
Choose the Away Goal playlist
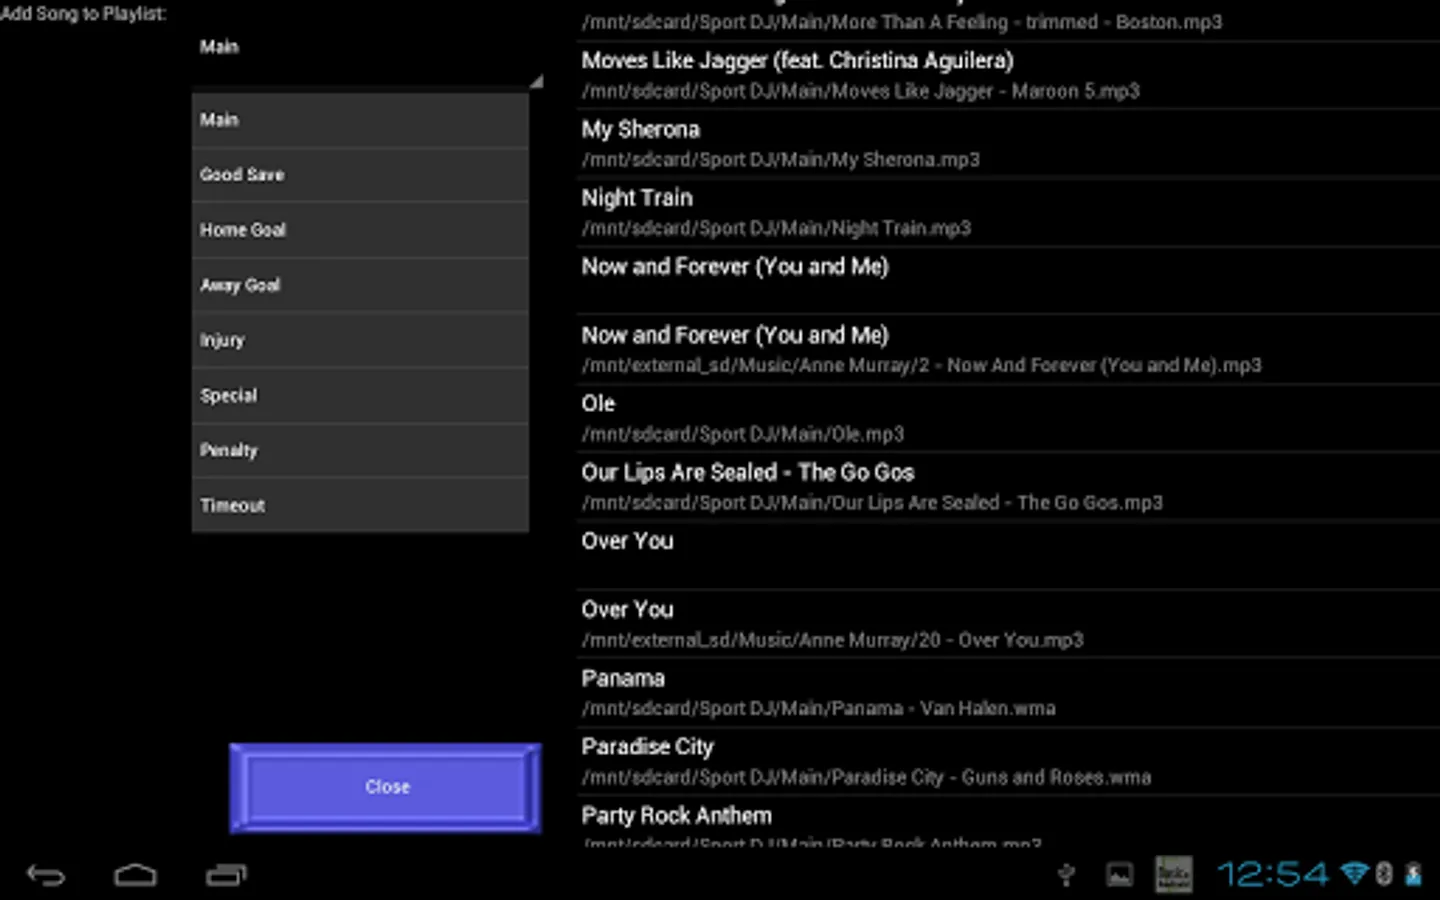coord(360,285)
